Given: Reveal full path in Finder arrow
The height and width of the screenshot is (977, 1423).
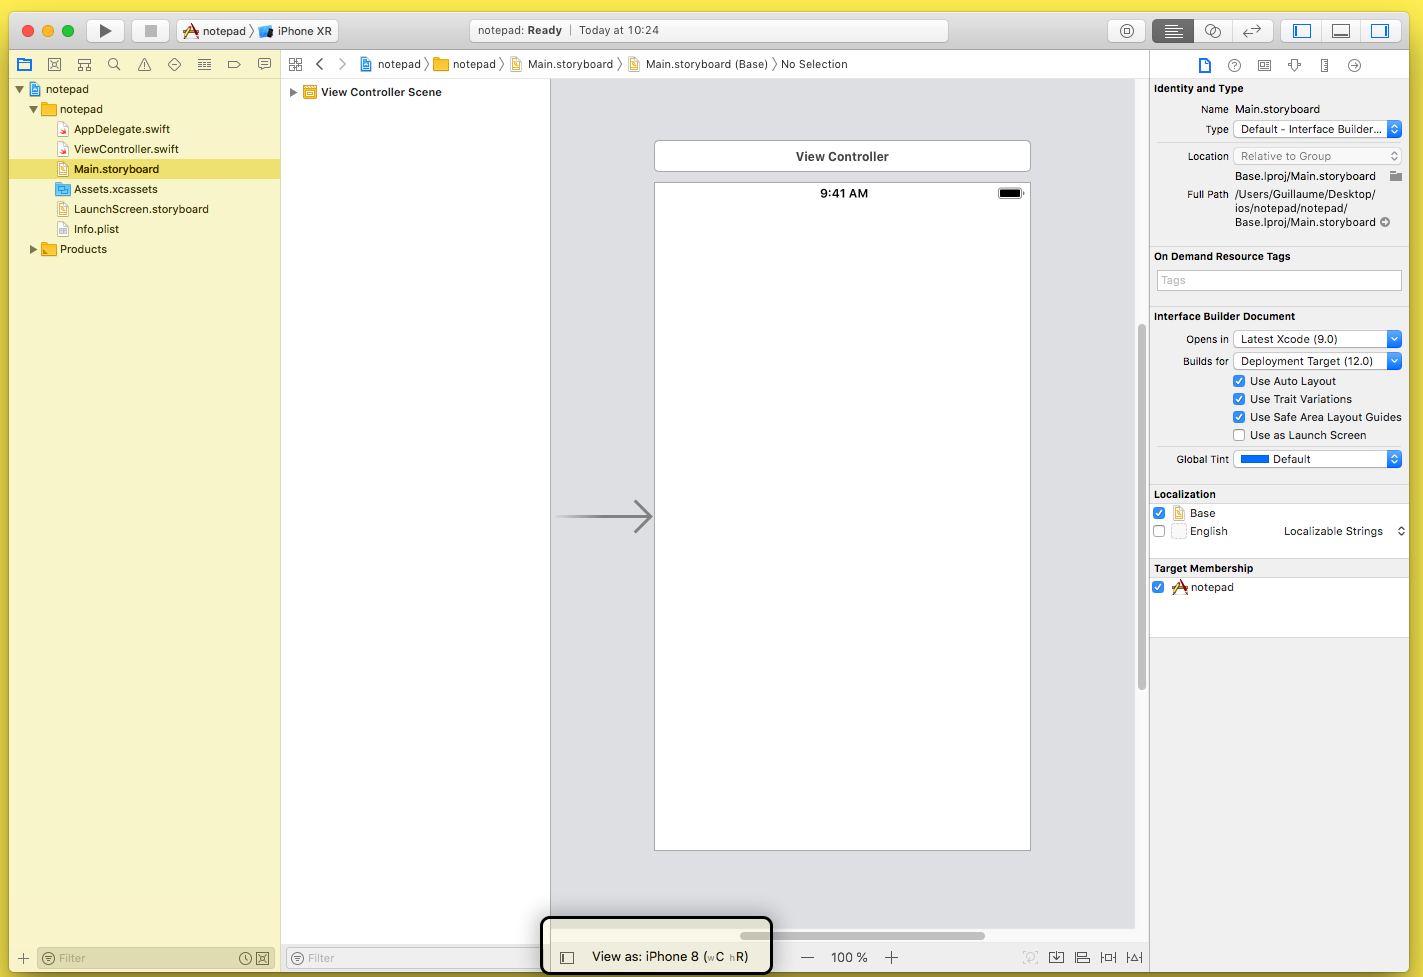Looking at the screenshot, I should (x=1385, y=222).
